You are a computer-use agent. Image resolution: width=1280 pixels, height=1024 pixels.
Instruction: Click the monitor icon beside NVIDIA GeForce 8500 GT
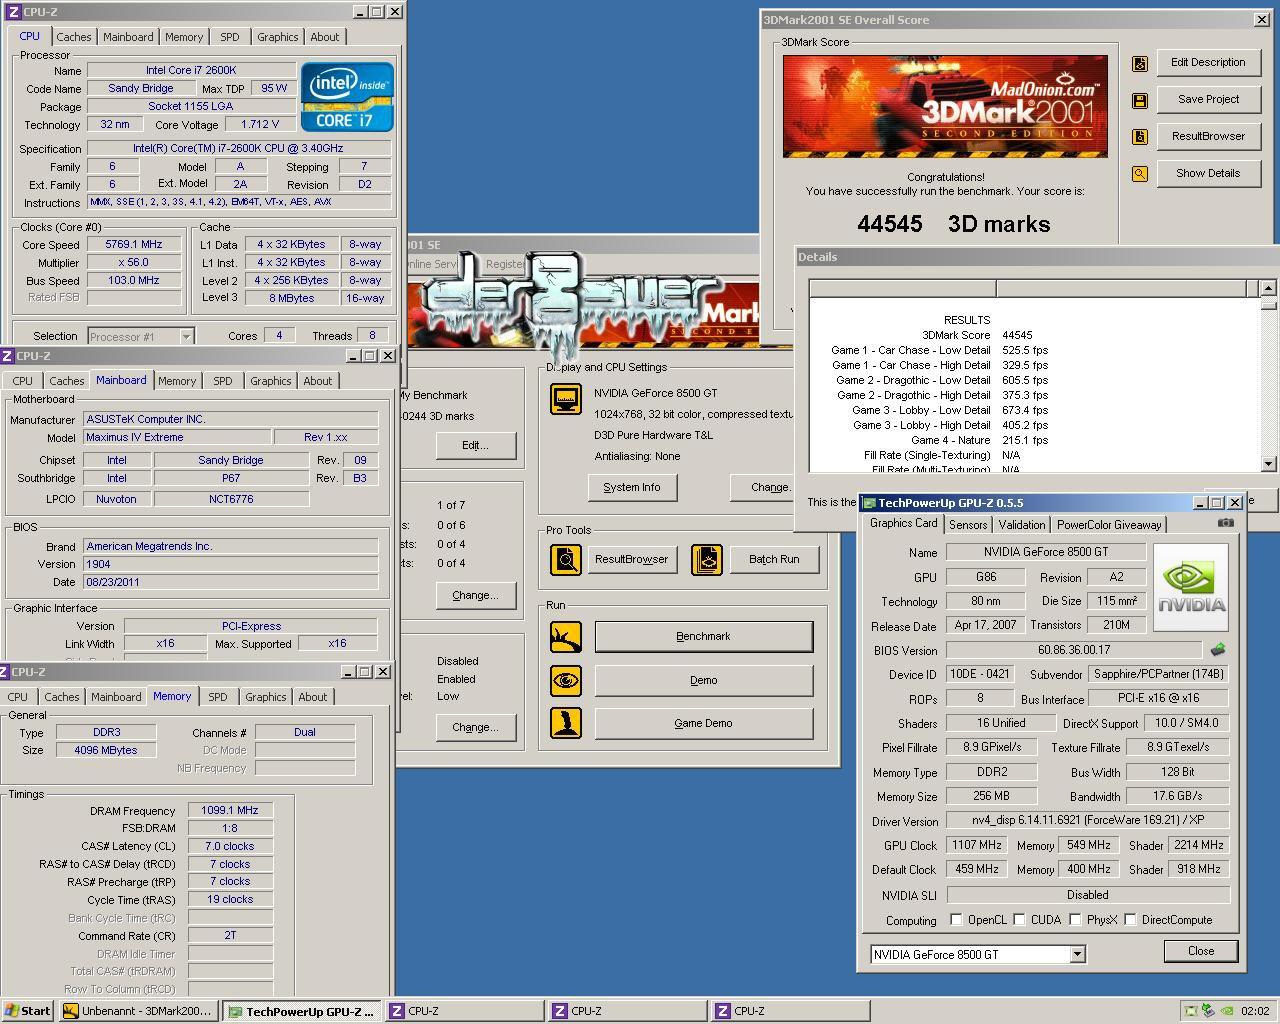566,399
